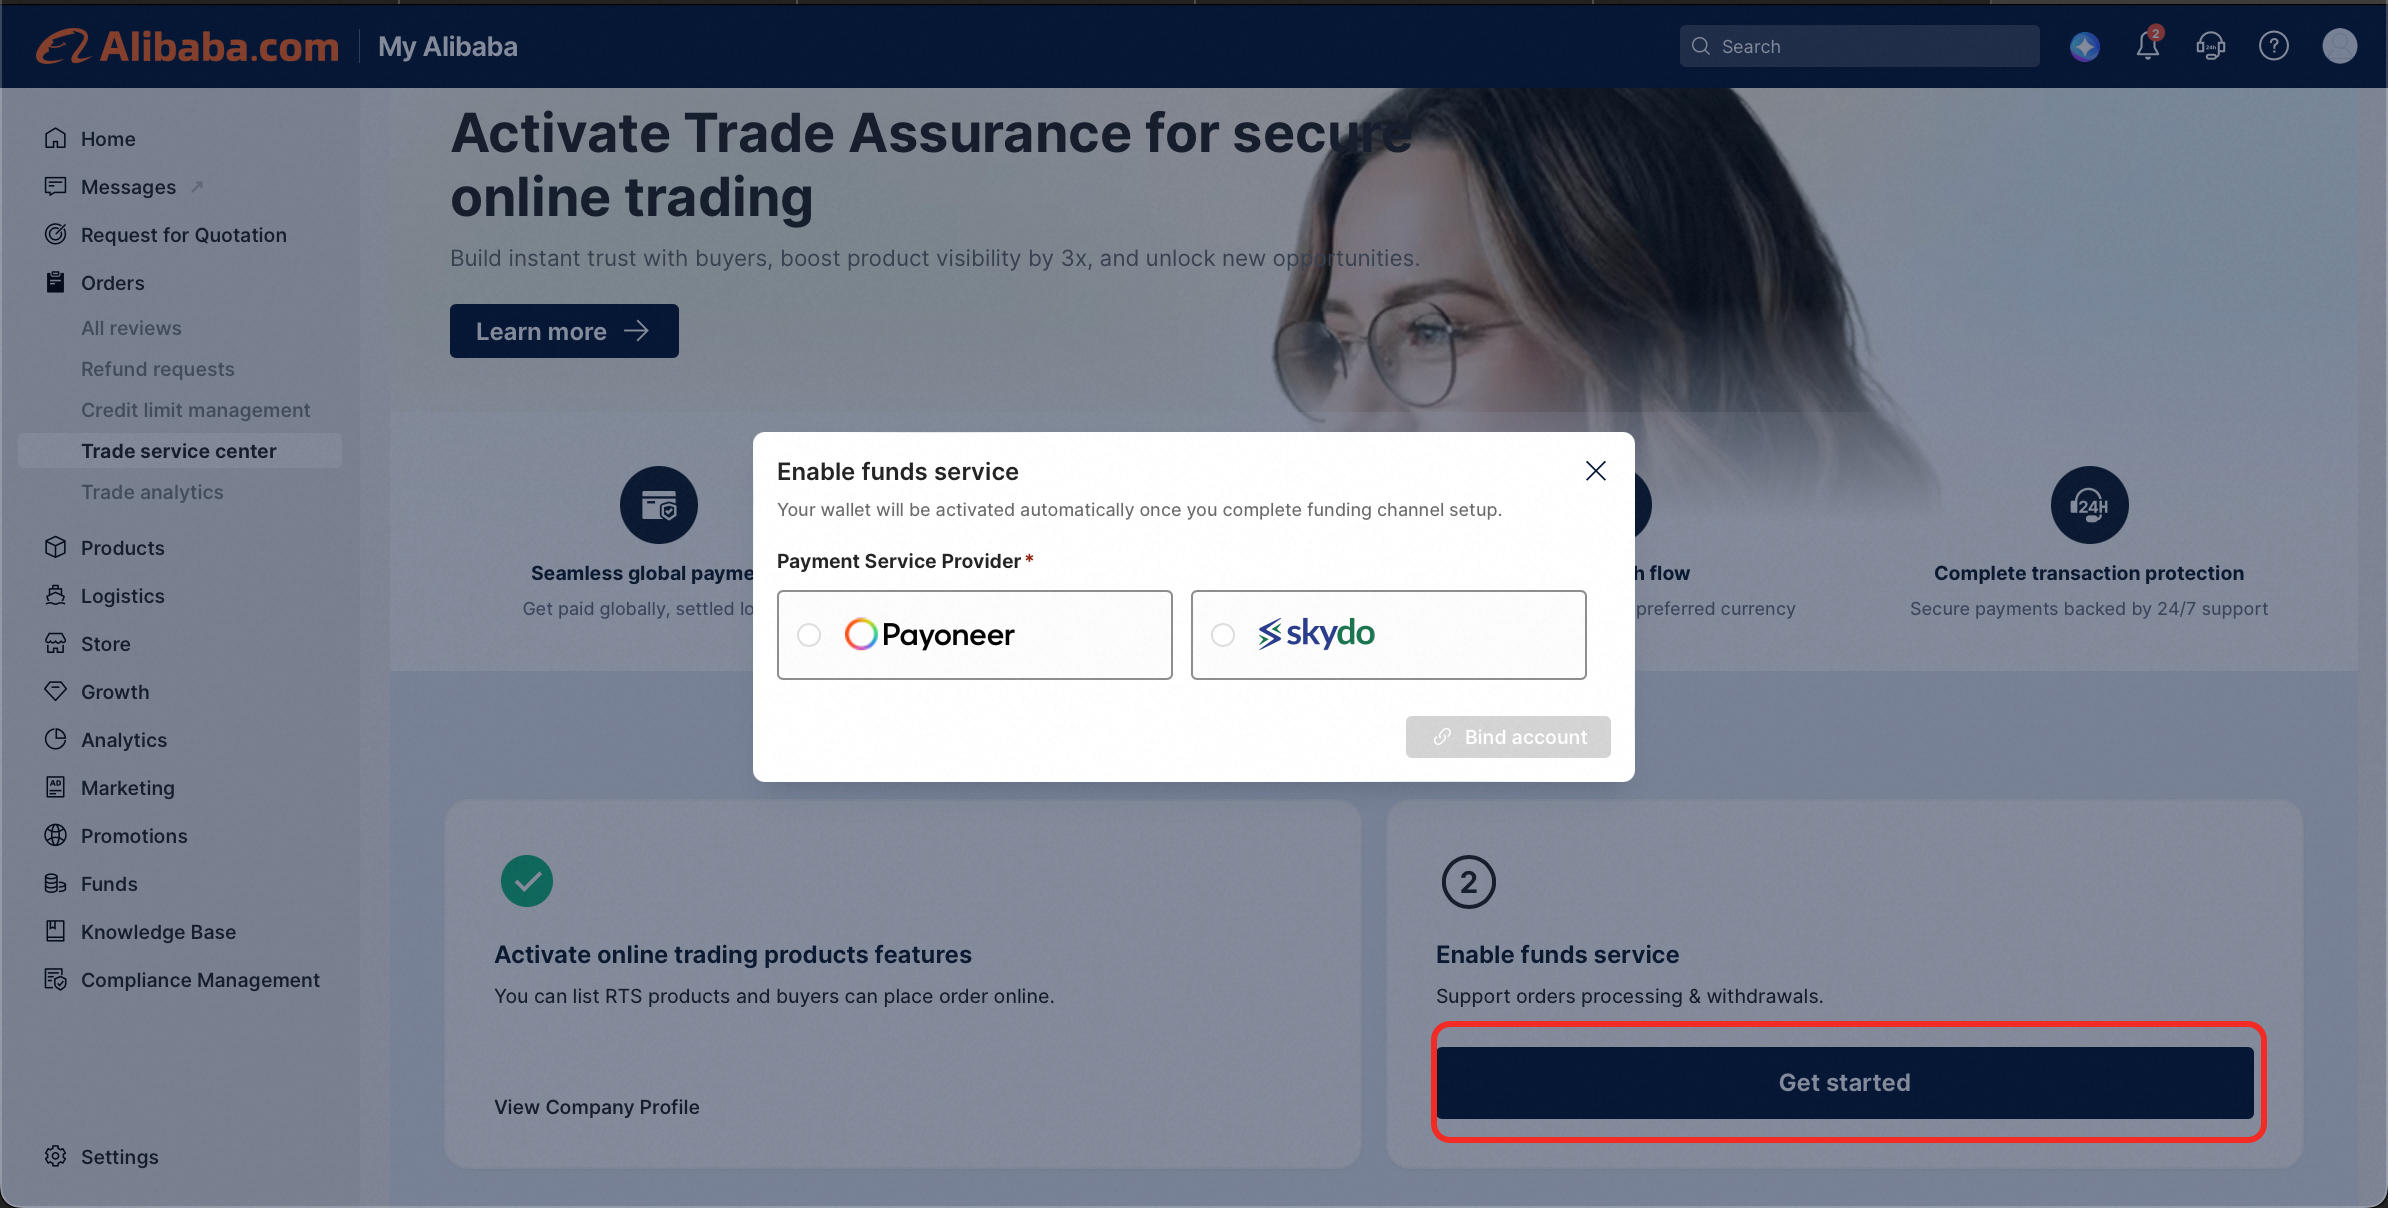The height and width of the screenshot is (1208, 2388).
Task: Select the skydo radio button
Action: [x=1223, y=635]
